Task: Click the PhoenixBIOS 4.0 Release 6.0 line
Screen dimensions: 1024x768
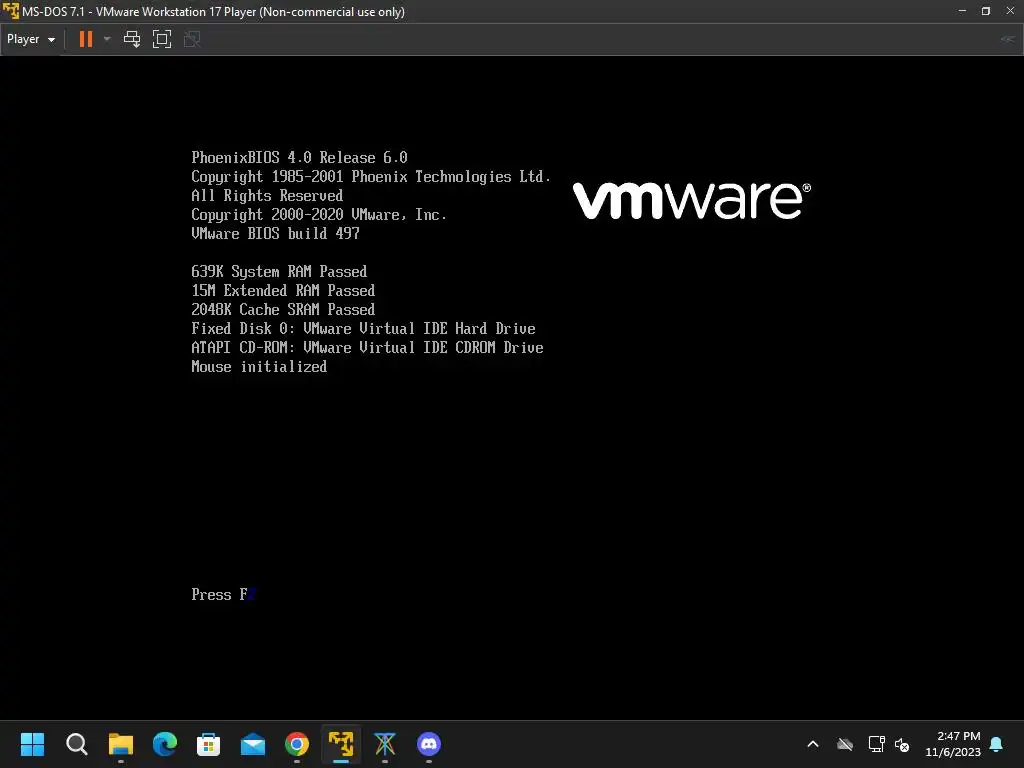Action: [x=299, y=157]
